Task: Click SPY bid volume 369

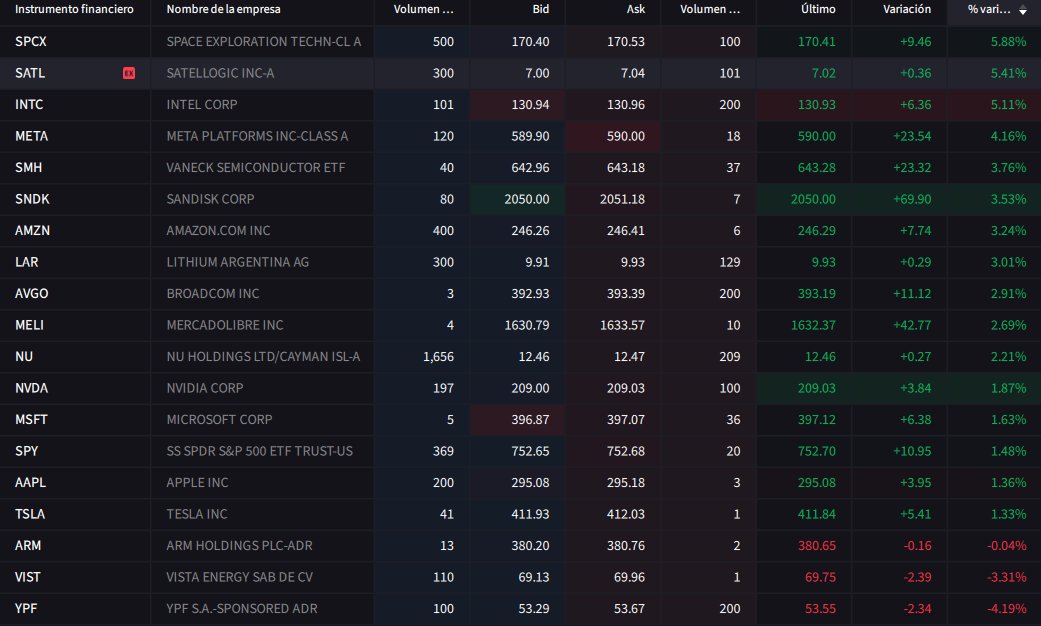Action: coord(443,451)
